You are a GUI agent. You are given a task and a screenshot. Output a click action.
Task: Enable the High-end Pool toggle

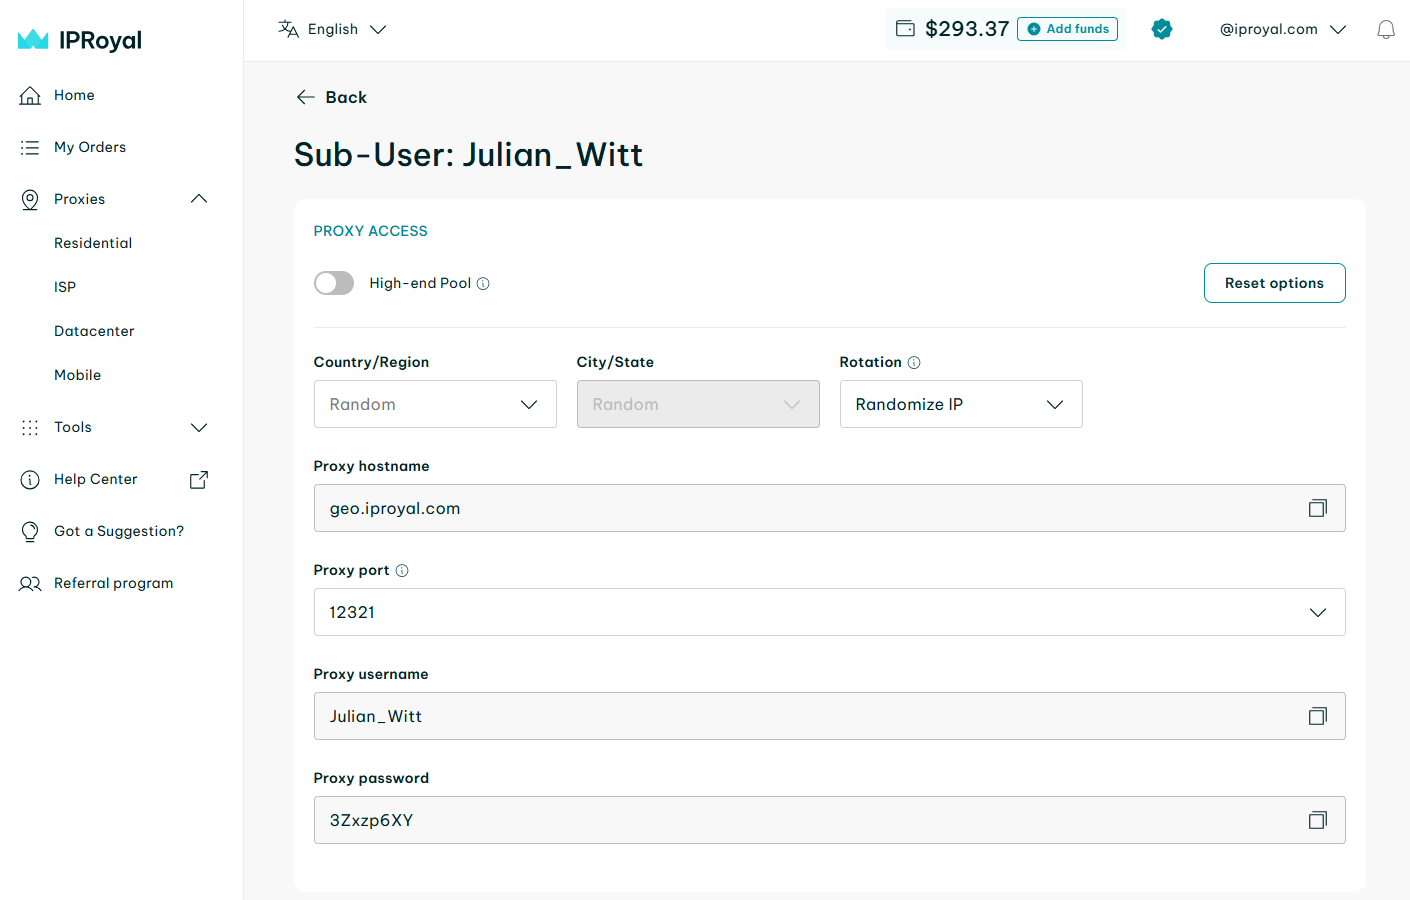click(x=334, y=283)
